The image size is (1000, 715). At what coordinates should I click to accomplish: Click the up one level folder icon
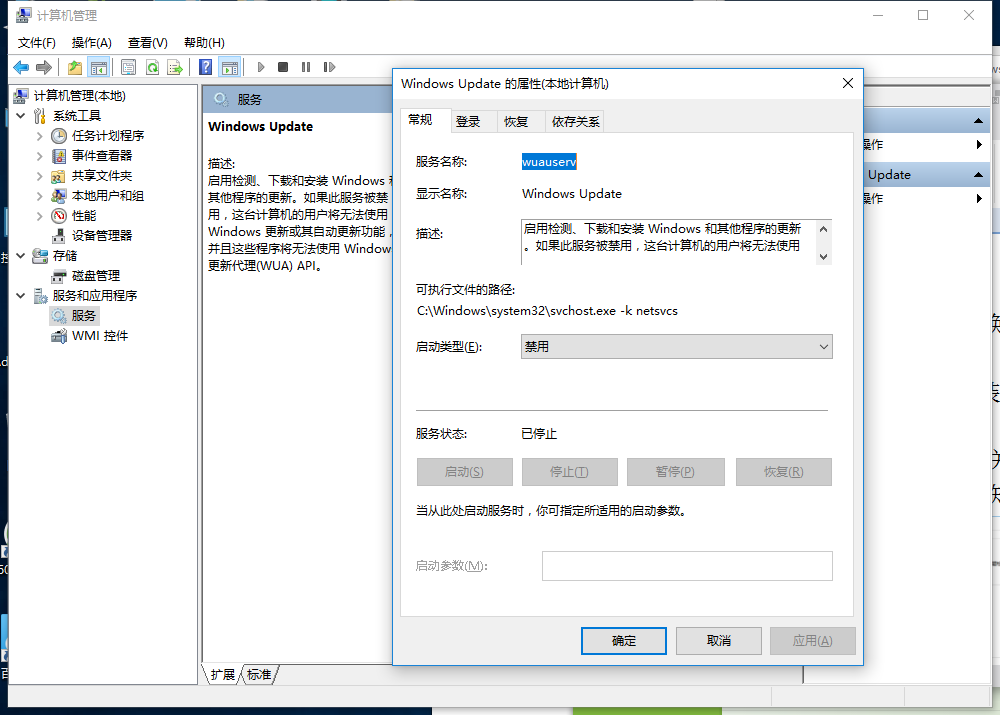tap(75, 67)
